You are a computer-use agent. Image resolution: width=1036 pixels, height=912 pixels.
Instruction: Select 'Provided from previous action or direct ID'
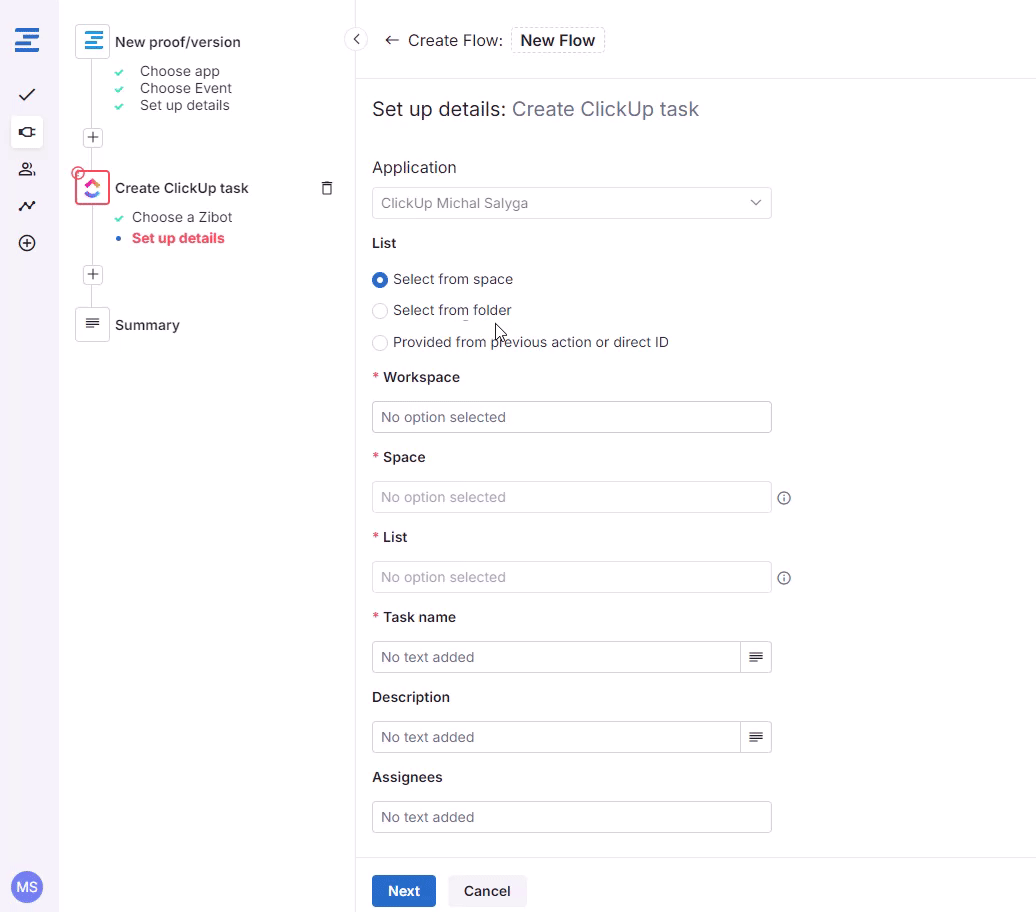tap(380, 343)
